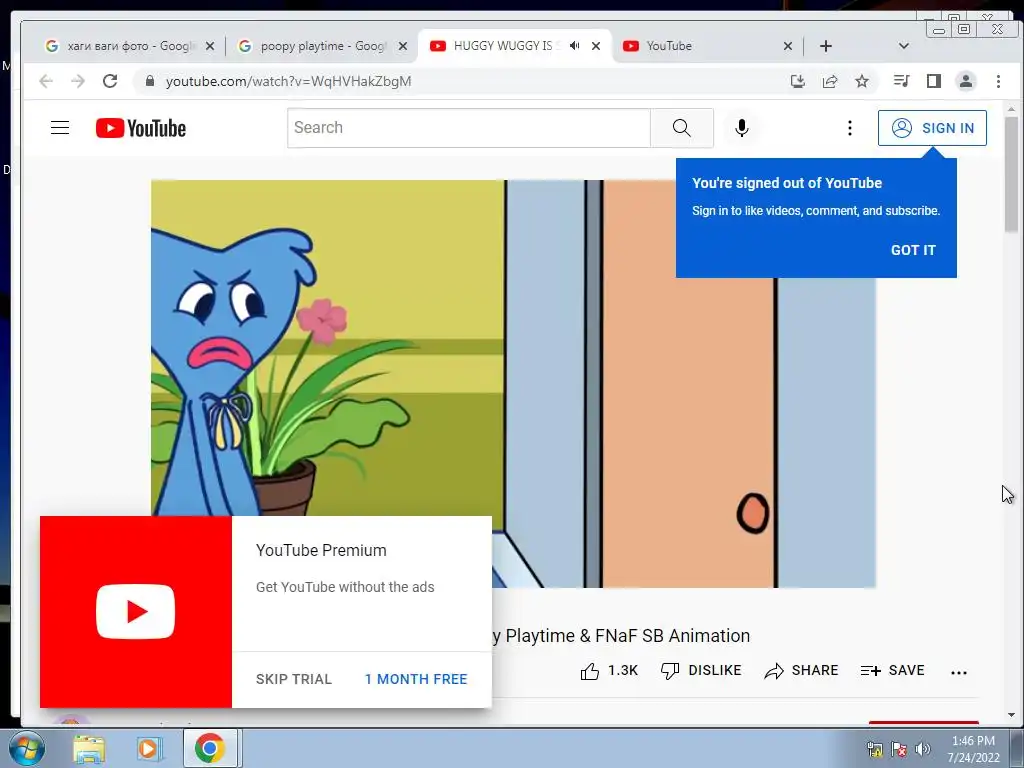Click the magnifier search button
The width and height of the screenshot is (1024, 768).
pyautogui.click(x=681, y=127)
